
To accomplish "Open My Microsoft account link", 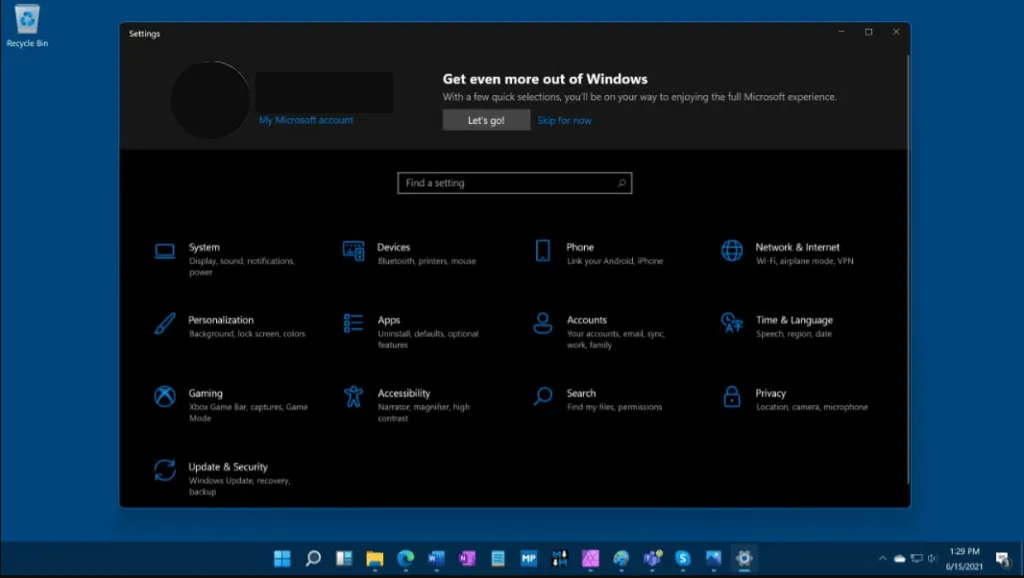I will tap(305, 119).
